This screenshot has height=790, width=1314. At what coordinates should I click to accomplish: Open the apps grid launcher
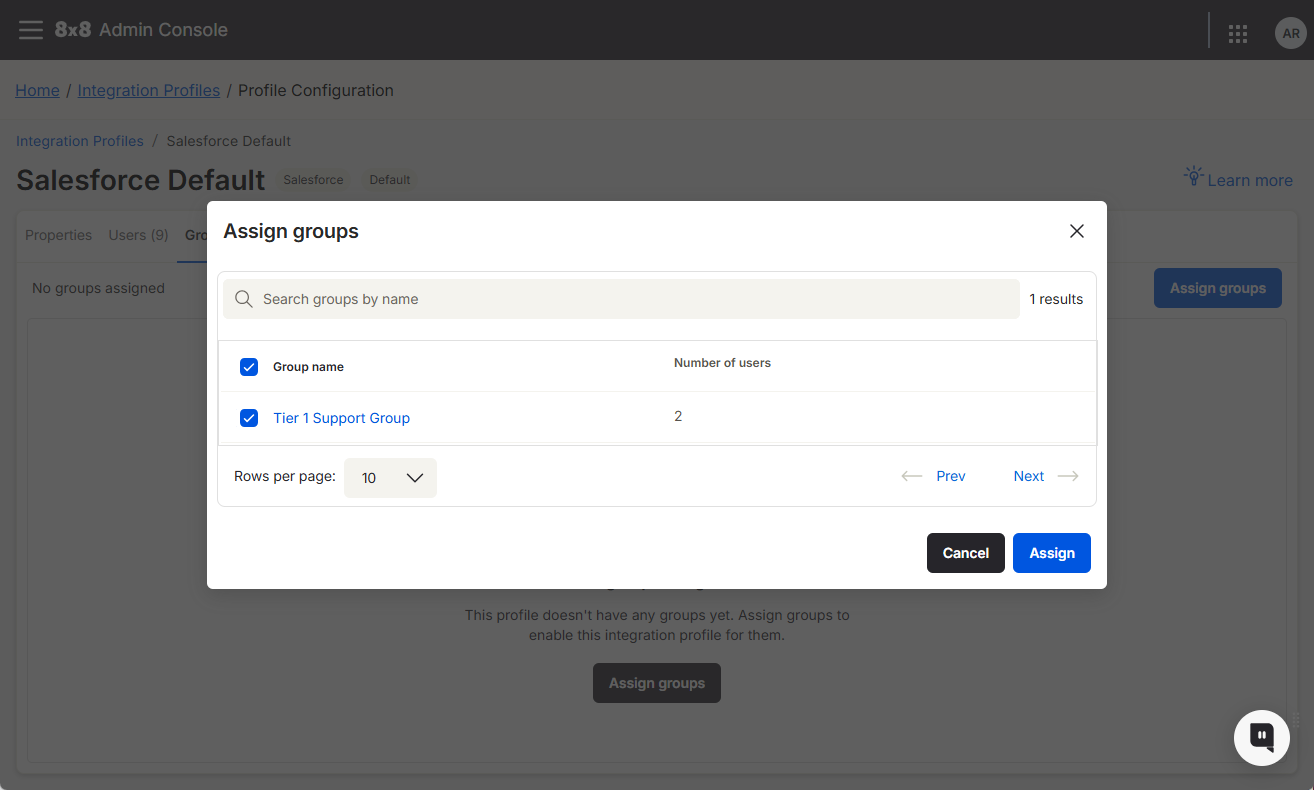1238,34
